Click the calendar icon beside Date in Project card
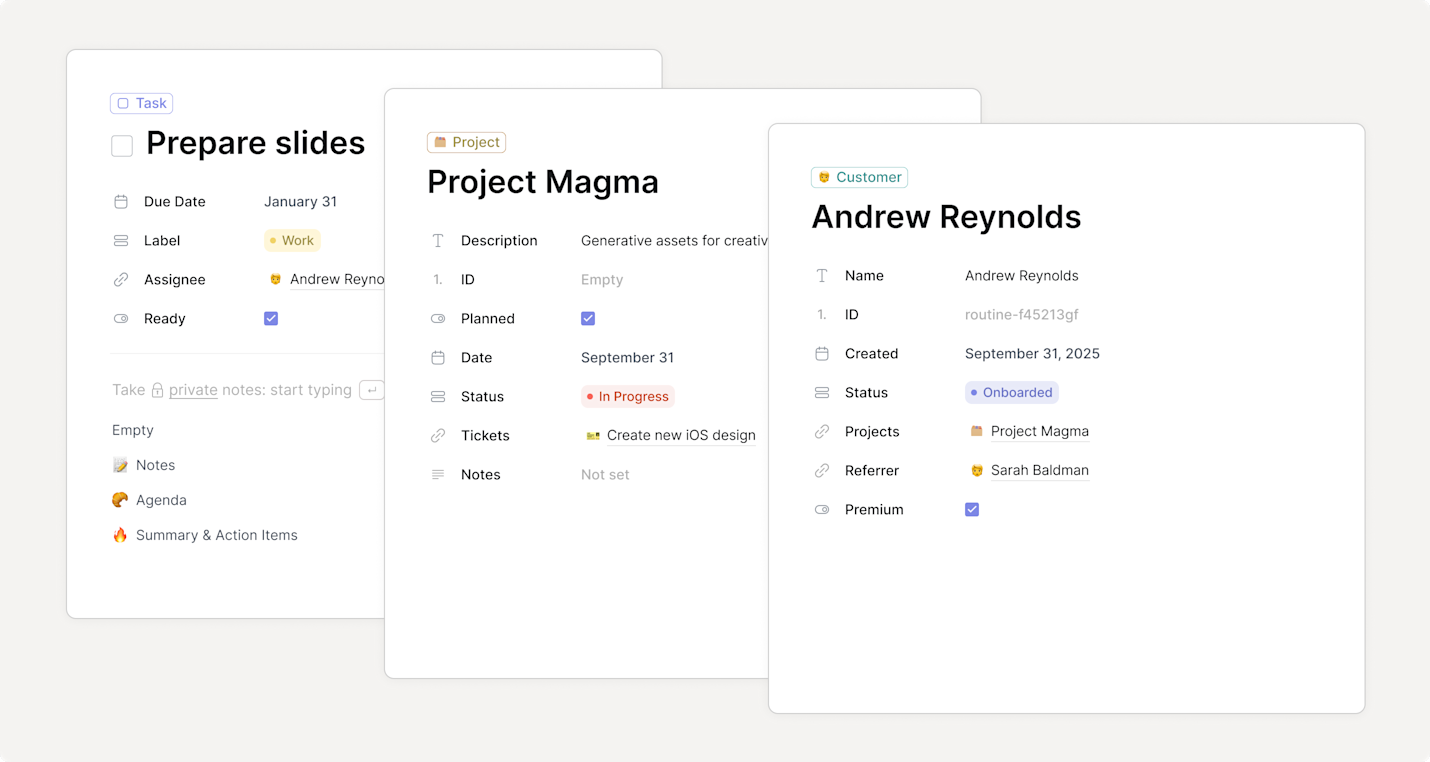The width and height of the screenshot is (1430, 762). pyautogui.click(x=438, y=358)
